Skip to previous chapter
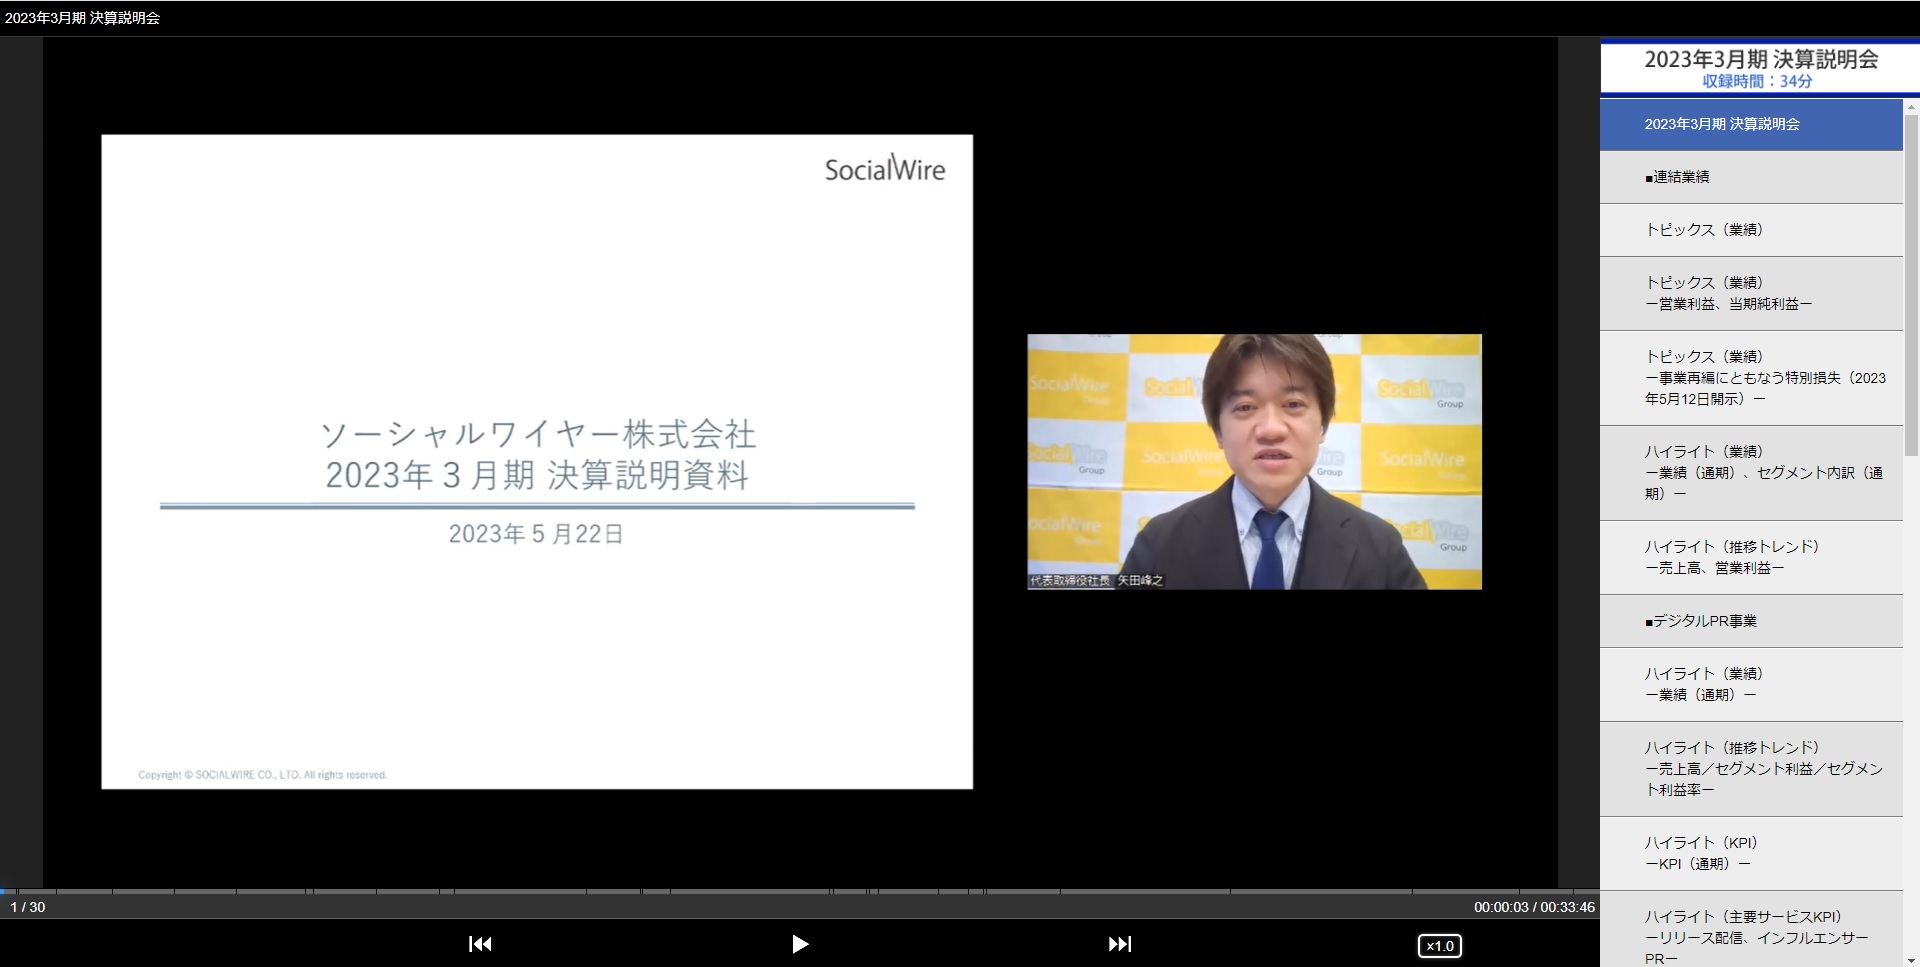Screen dimensions: 1920x967 tap(480, 944)
